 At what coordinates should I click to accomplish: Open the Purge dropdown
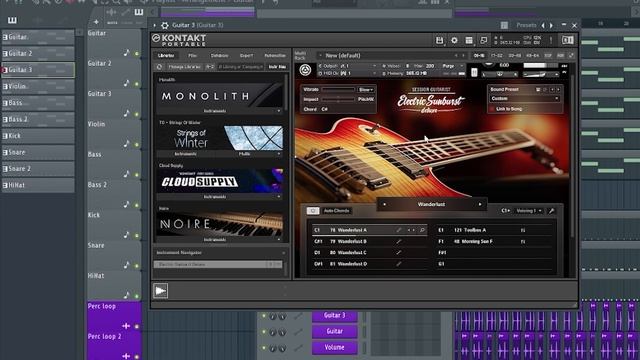point(453,66)
